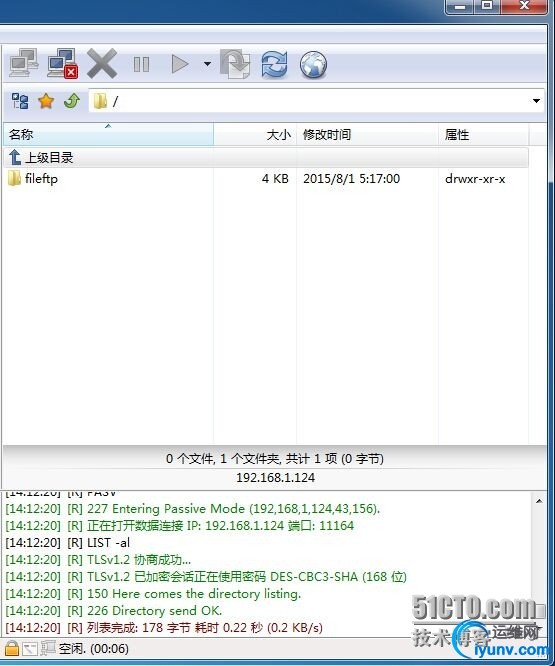Minimize the FTP client window
This screenshot has height=666, width=555.
[x=460, y=6]
